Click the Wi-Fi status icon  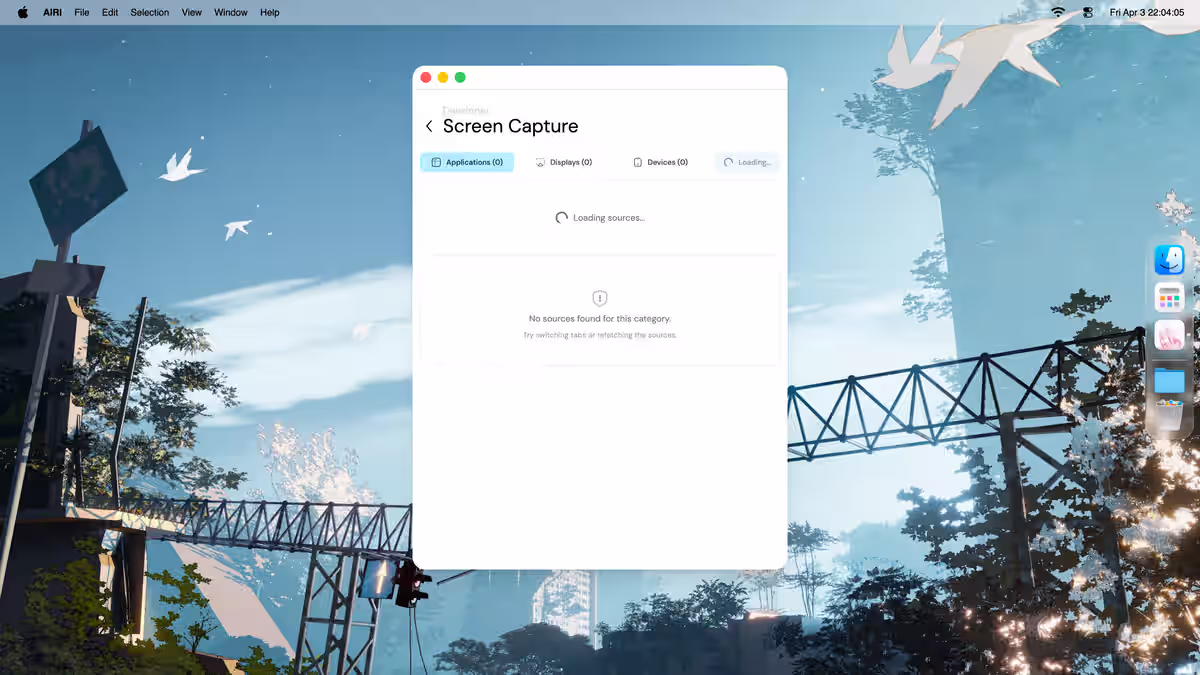[x=1058, y=12]
